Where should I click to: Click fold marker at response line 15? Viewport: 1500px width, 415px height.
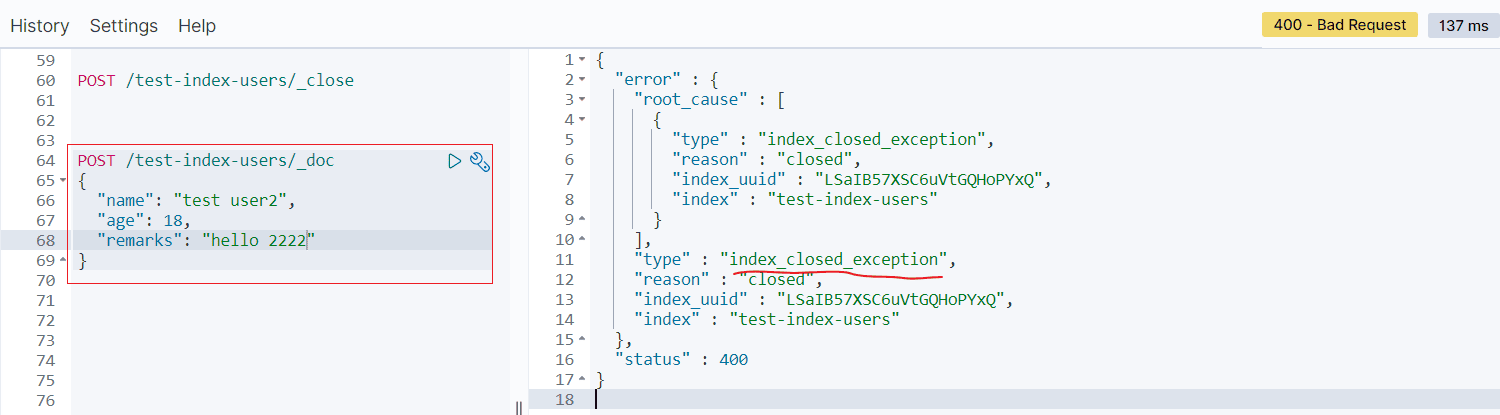(583, 340)
